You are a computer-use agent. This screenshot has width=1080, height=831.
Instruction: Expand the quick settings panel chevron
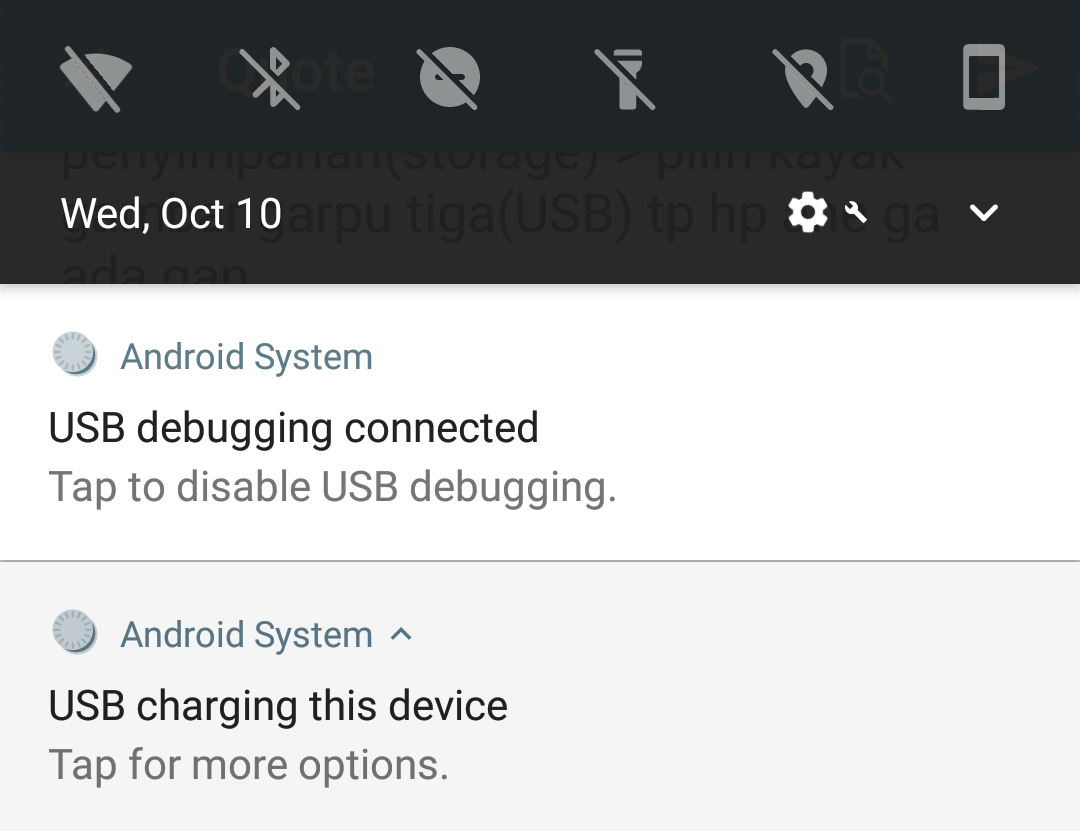pos(984,212)
